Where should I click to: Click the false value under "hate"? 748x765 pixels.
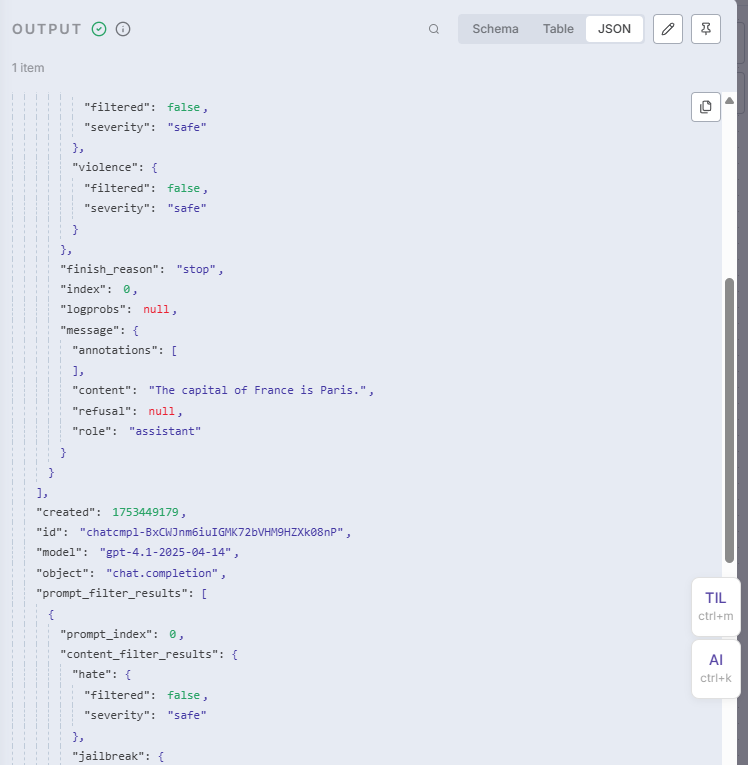coord(183,695)
